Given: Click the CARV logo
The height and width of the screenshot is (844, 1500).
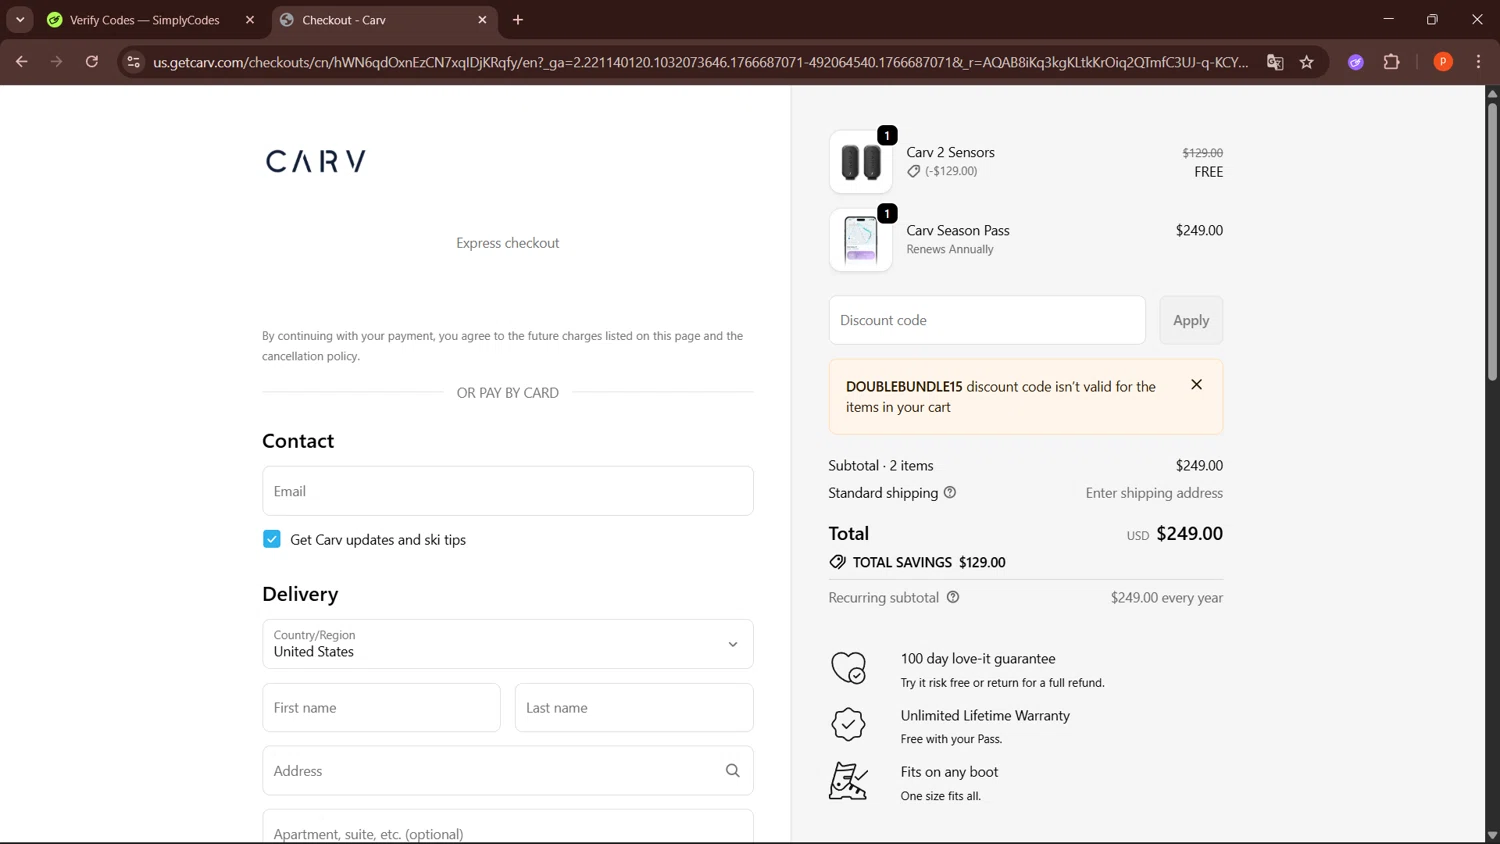Looking at the screenshot, I should click(316, 161).
